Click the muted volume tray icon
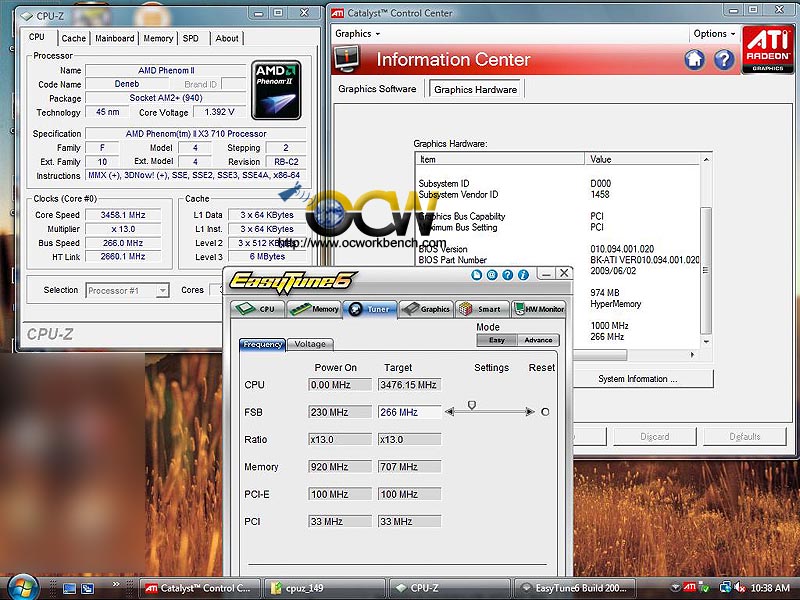Image resolution: width=800 pixels, height=600 pixels. [739, 588]
